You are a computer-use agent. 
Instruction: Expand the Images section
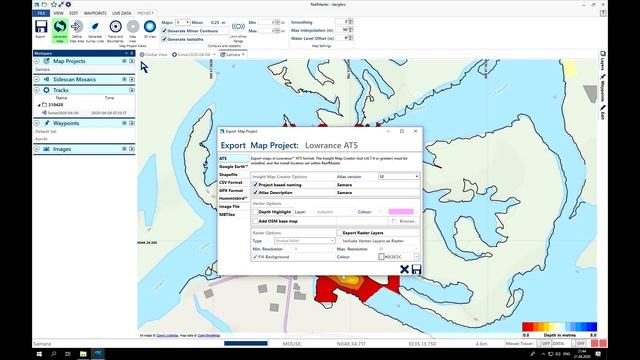click(37, 149)
